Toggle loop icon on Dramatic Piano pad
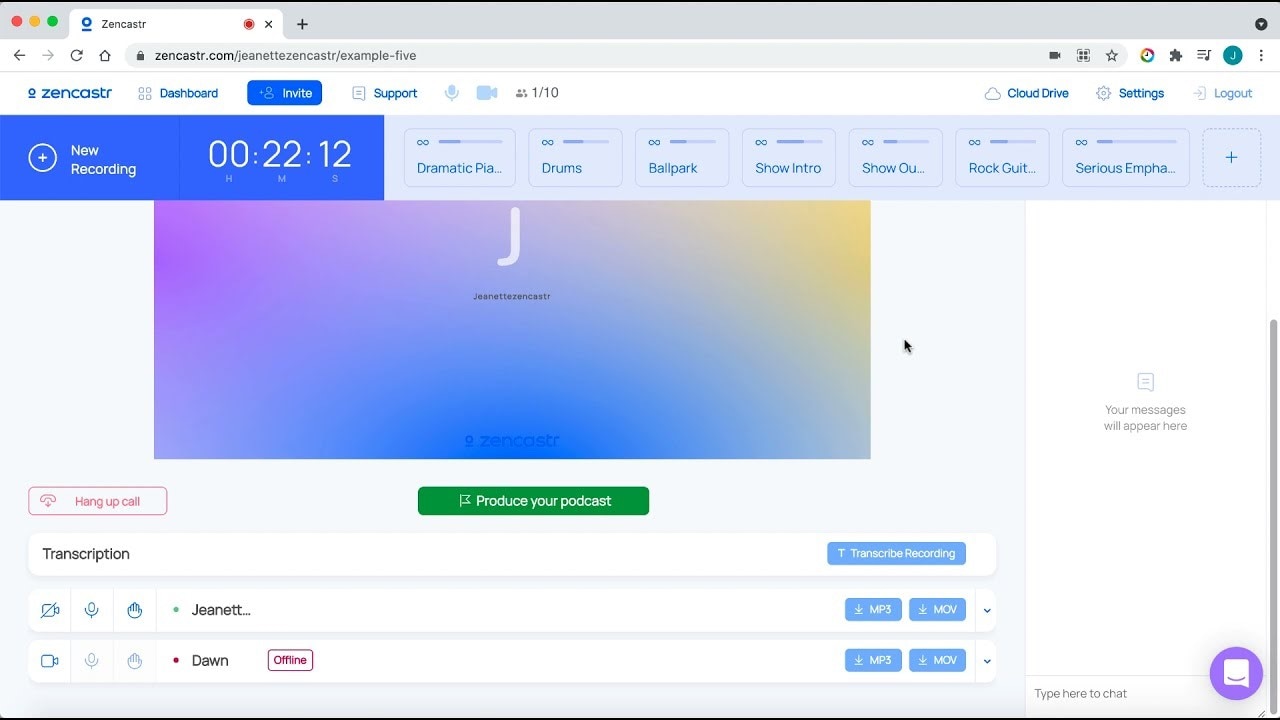 (x=423, y=142)
